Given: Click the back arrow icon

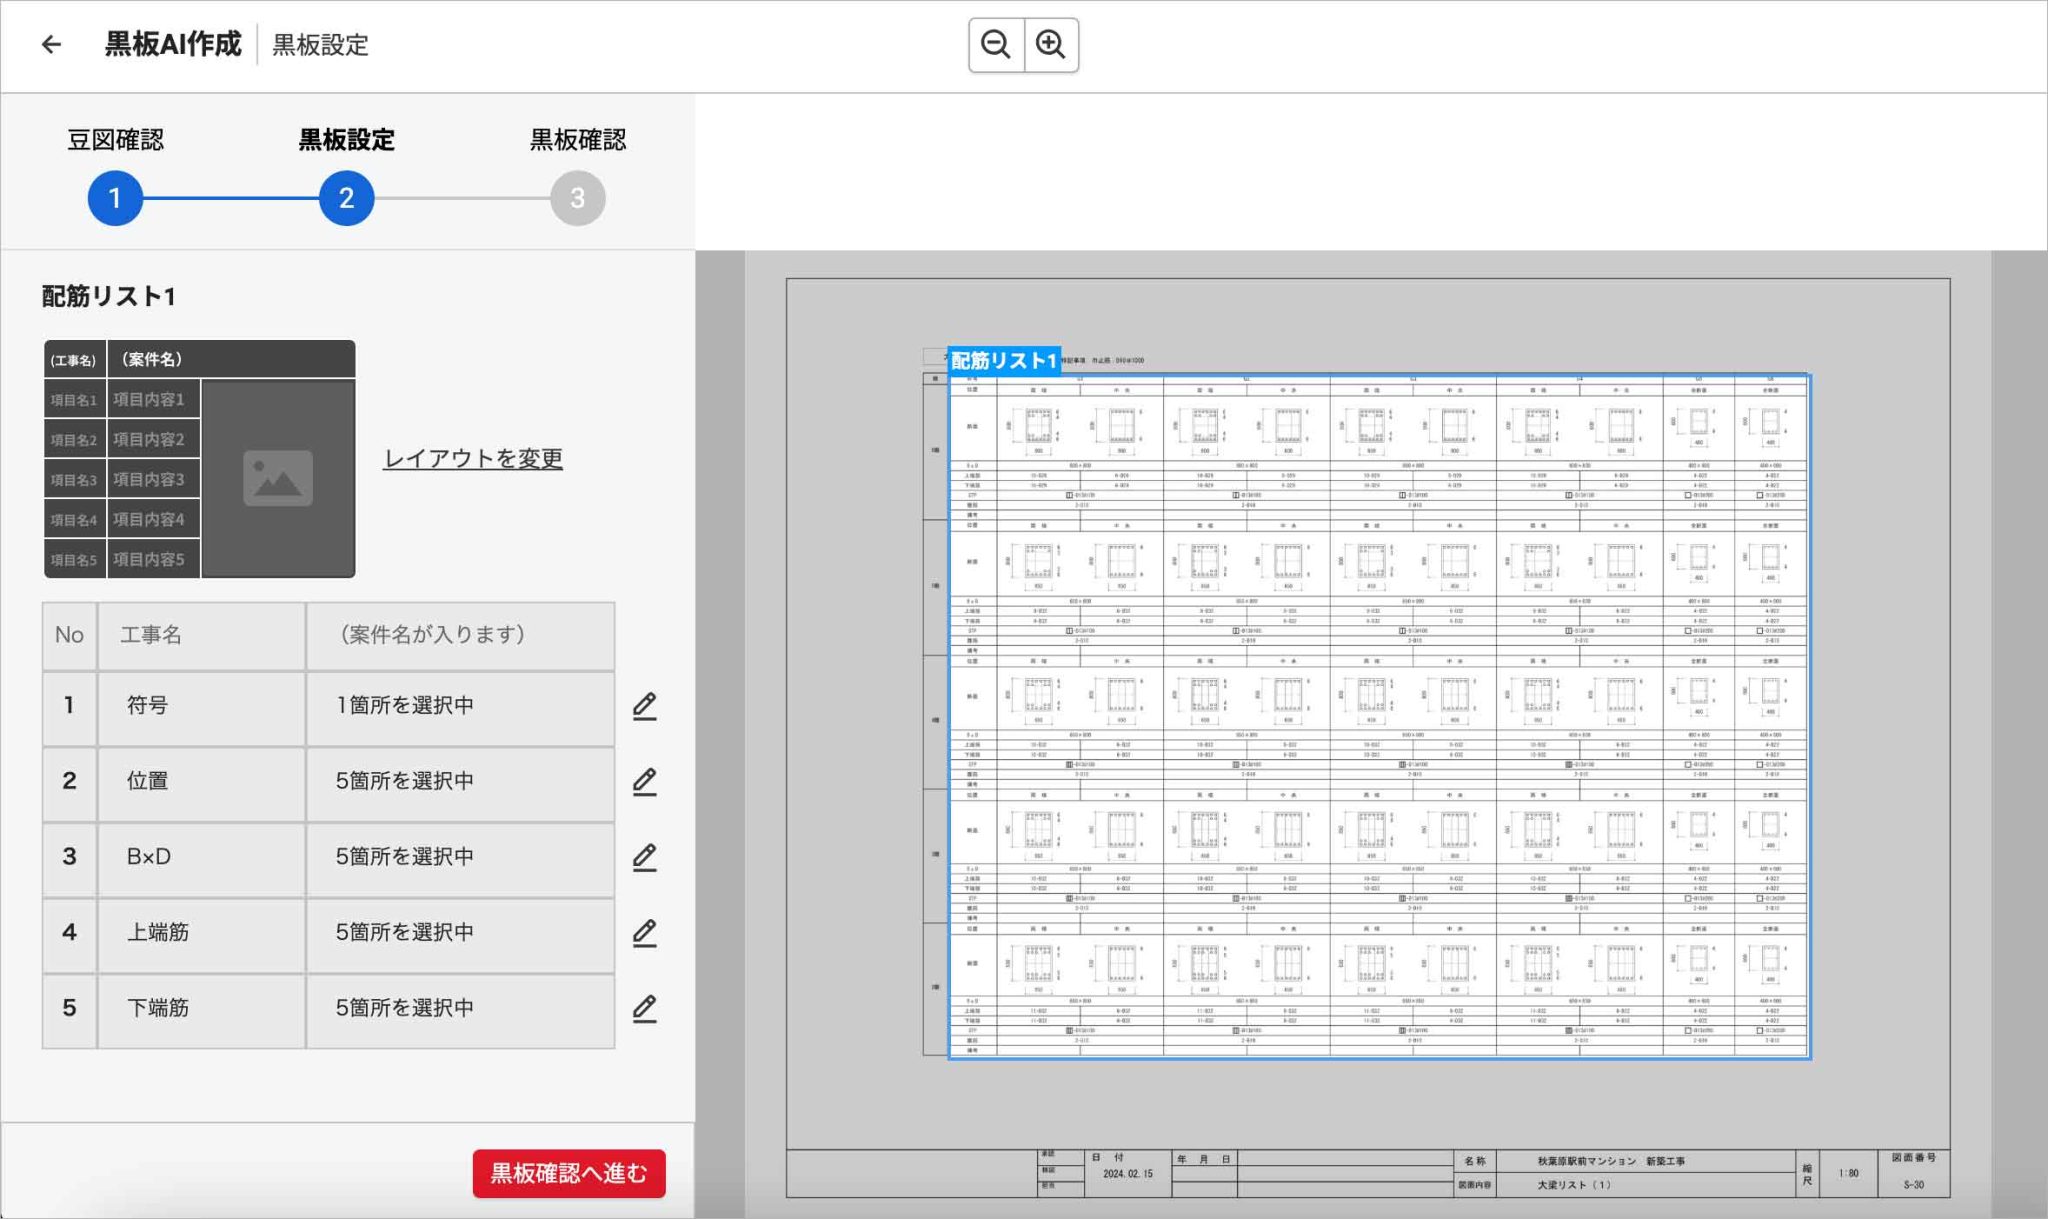Looking at the screenshot, I should tap(51, 45).
